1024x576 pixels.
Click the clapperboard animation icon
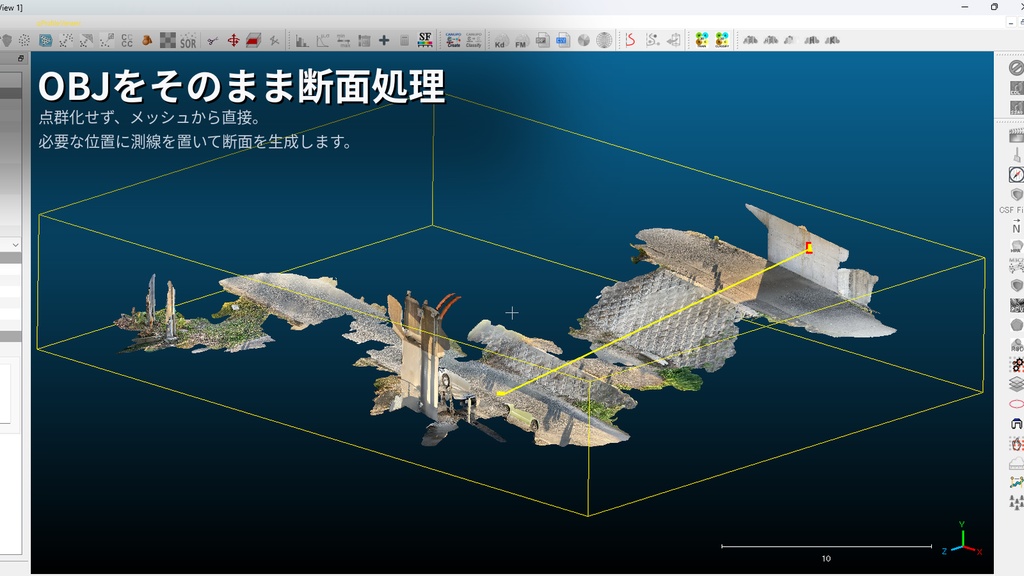(1016, 135)
